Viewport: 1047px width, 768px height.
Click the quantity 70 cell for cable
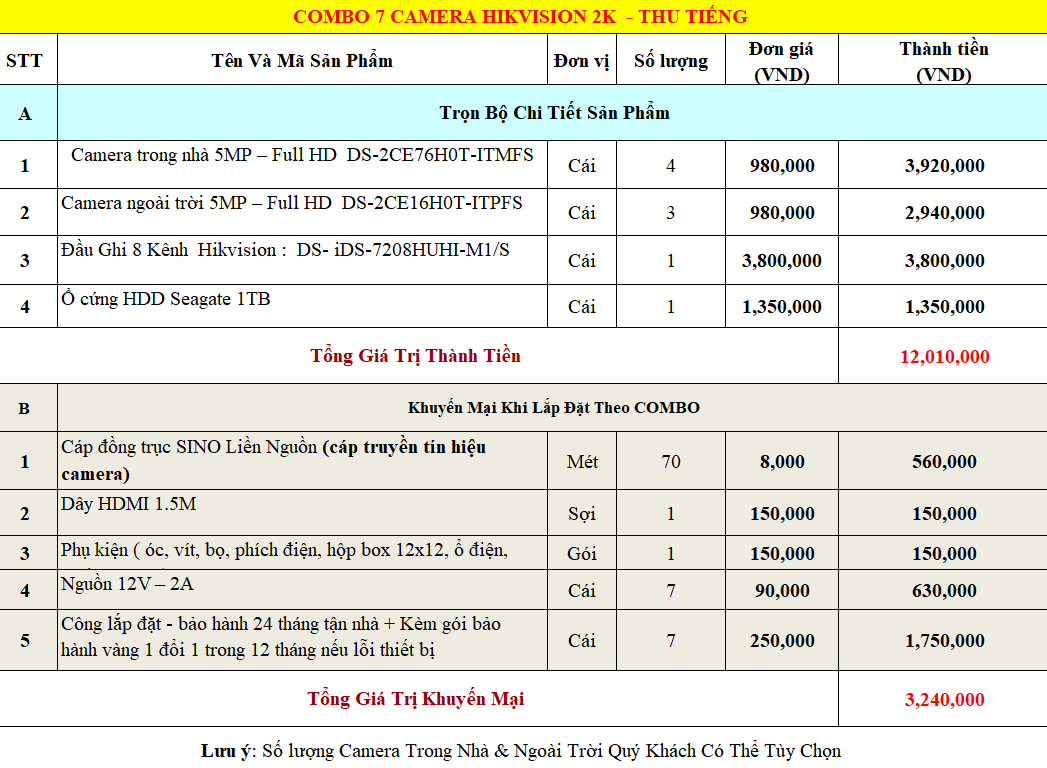(x=670, y=462)
